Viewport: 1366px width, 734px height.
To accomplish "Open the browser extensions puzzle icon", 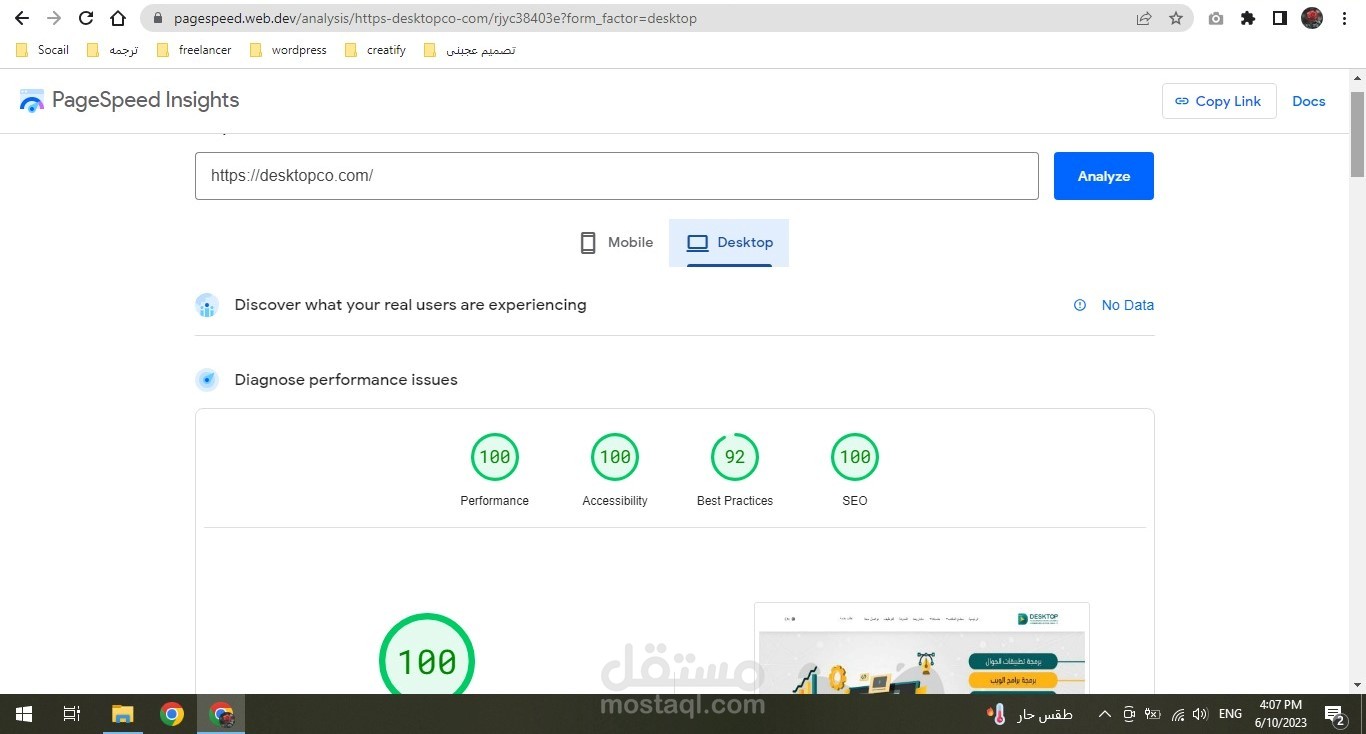I will coord(1248,18).
